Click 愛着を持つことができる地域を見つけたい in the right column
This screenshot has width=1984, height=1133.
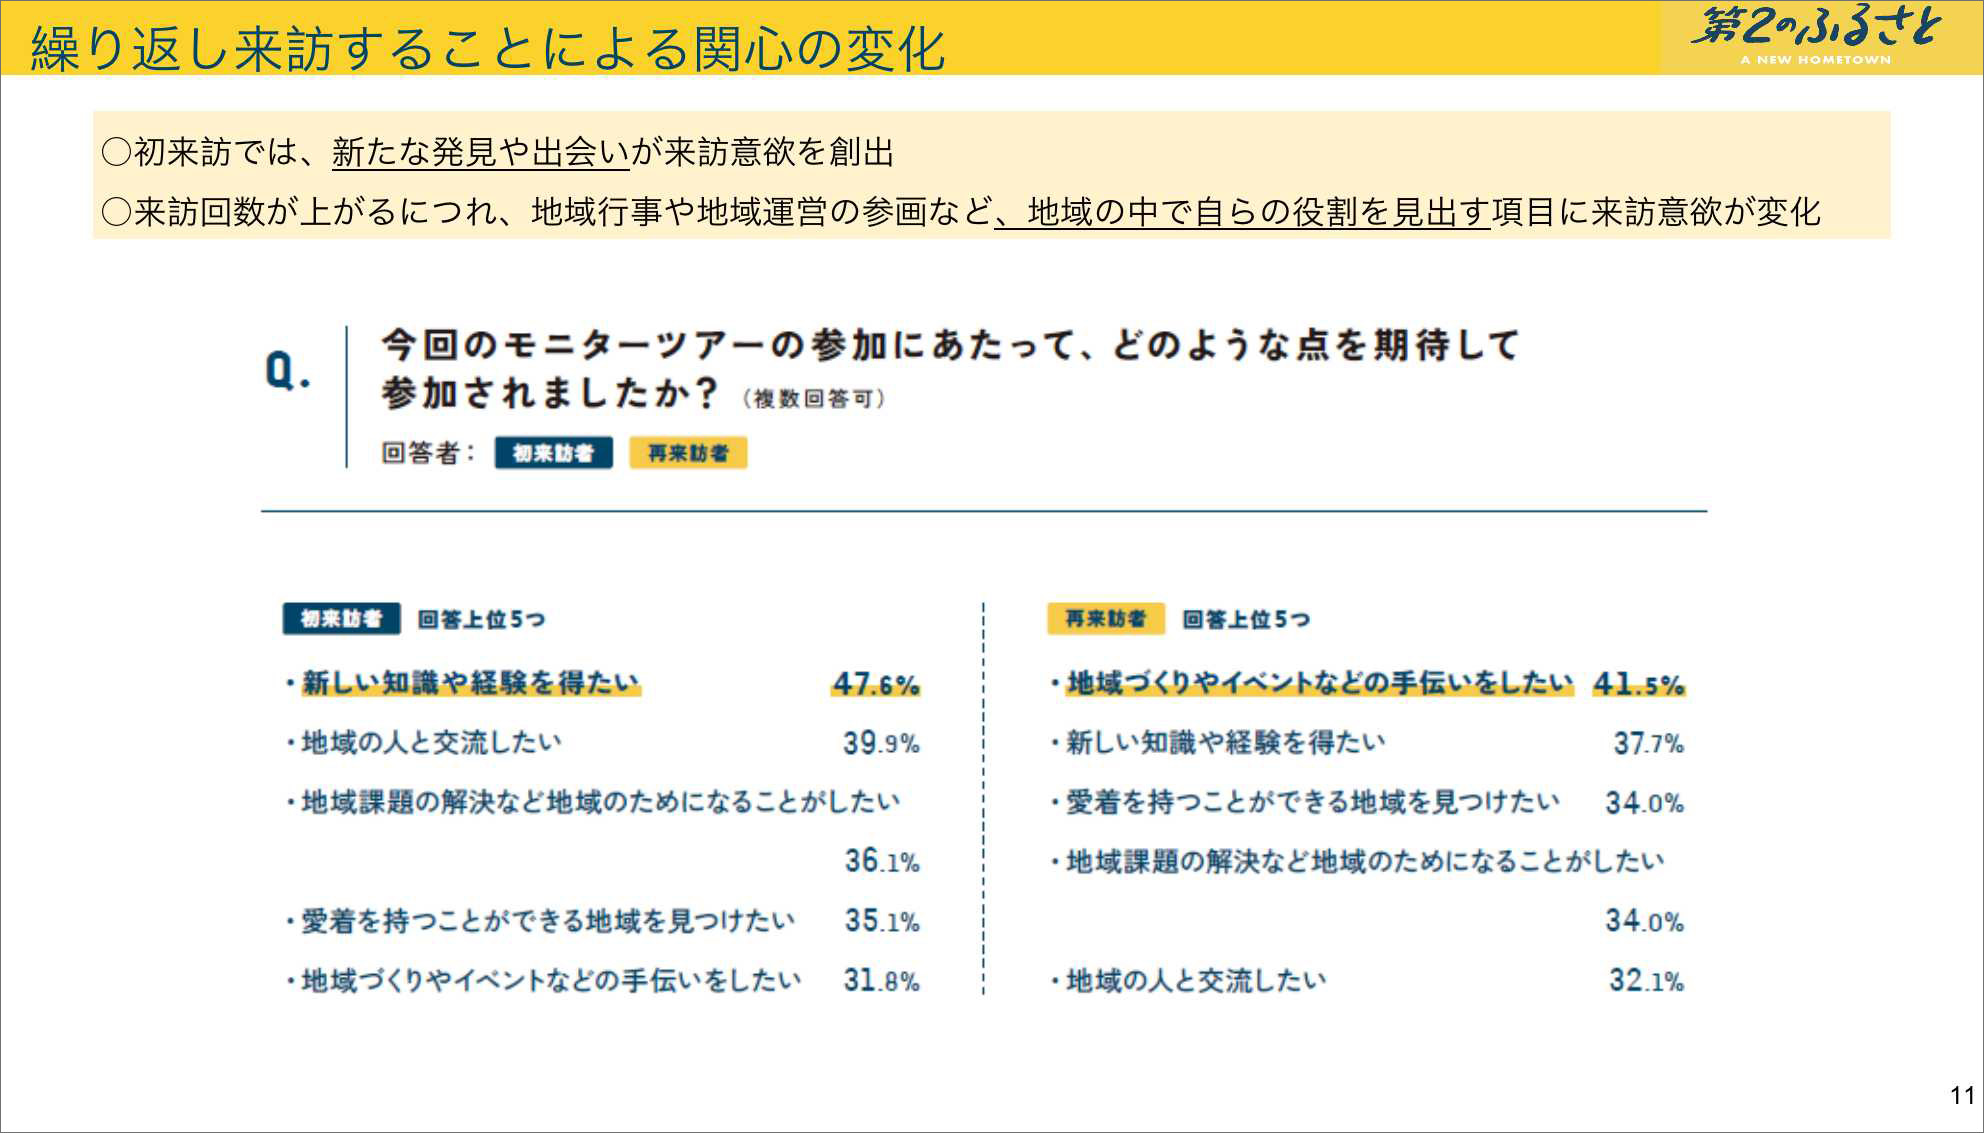(1312, 802)
